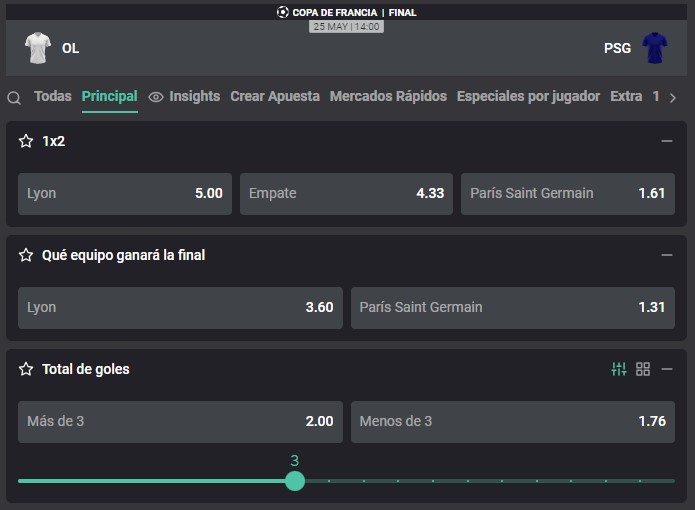695x510 pixels.
Task: Click the OL white jersey icon
Action: 38,48
